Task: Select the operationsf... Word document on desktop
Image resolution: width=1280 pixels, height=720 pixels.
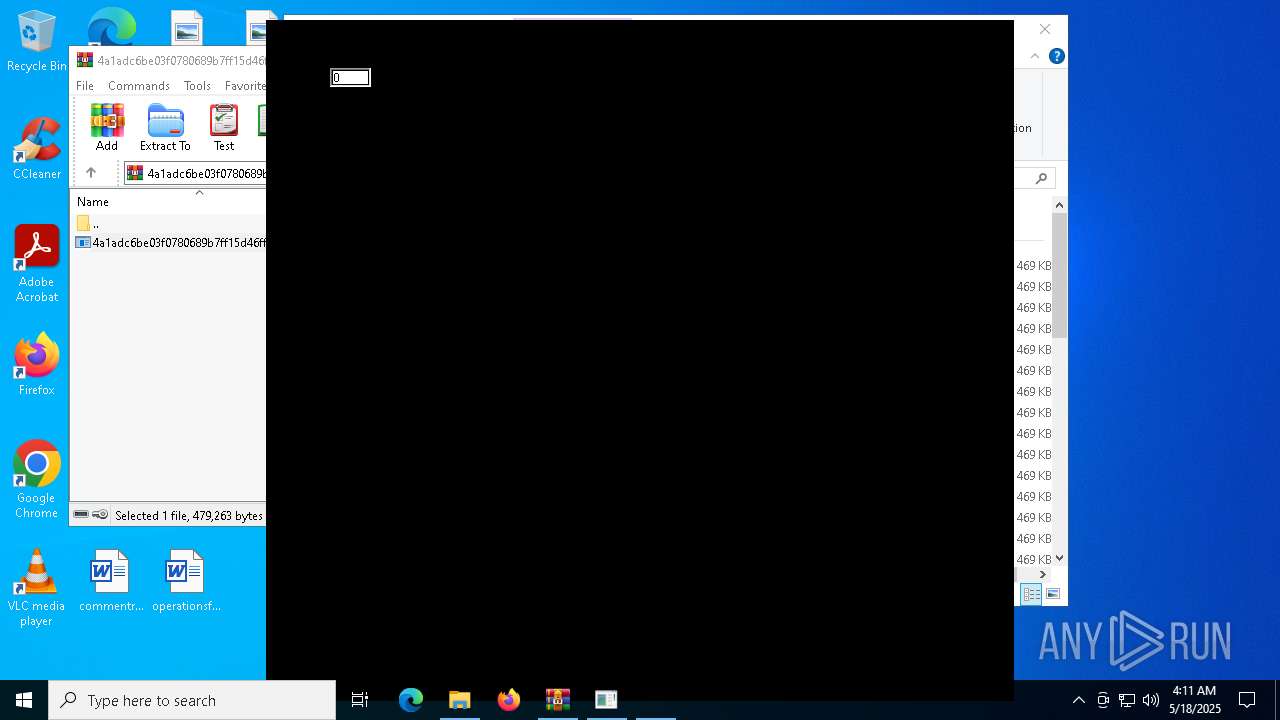Action: pos(186,580)
